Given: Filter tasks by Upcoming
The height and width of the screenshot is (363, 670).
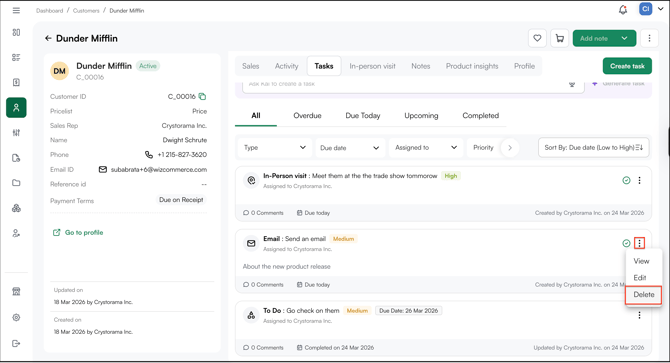Looking at the screenshot, I should 421,116.
